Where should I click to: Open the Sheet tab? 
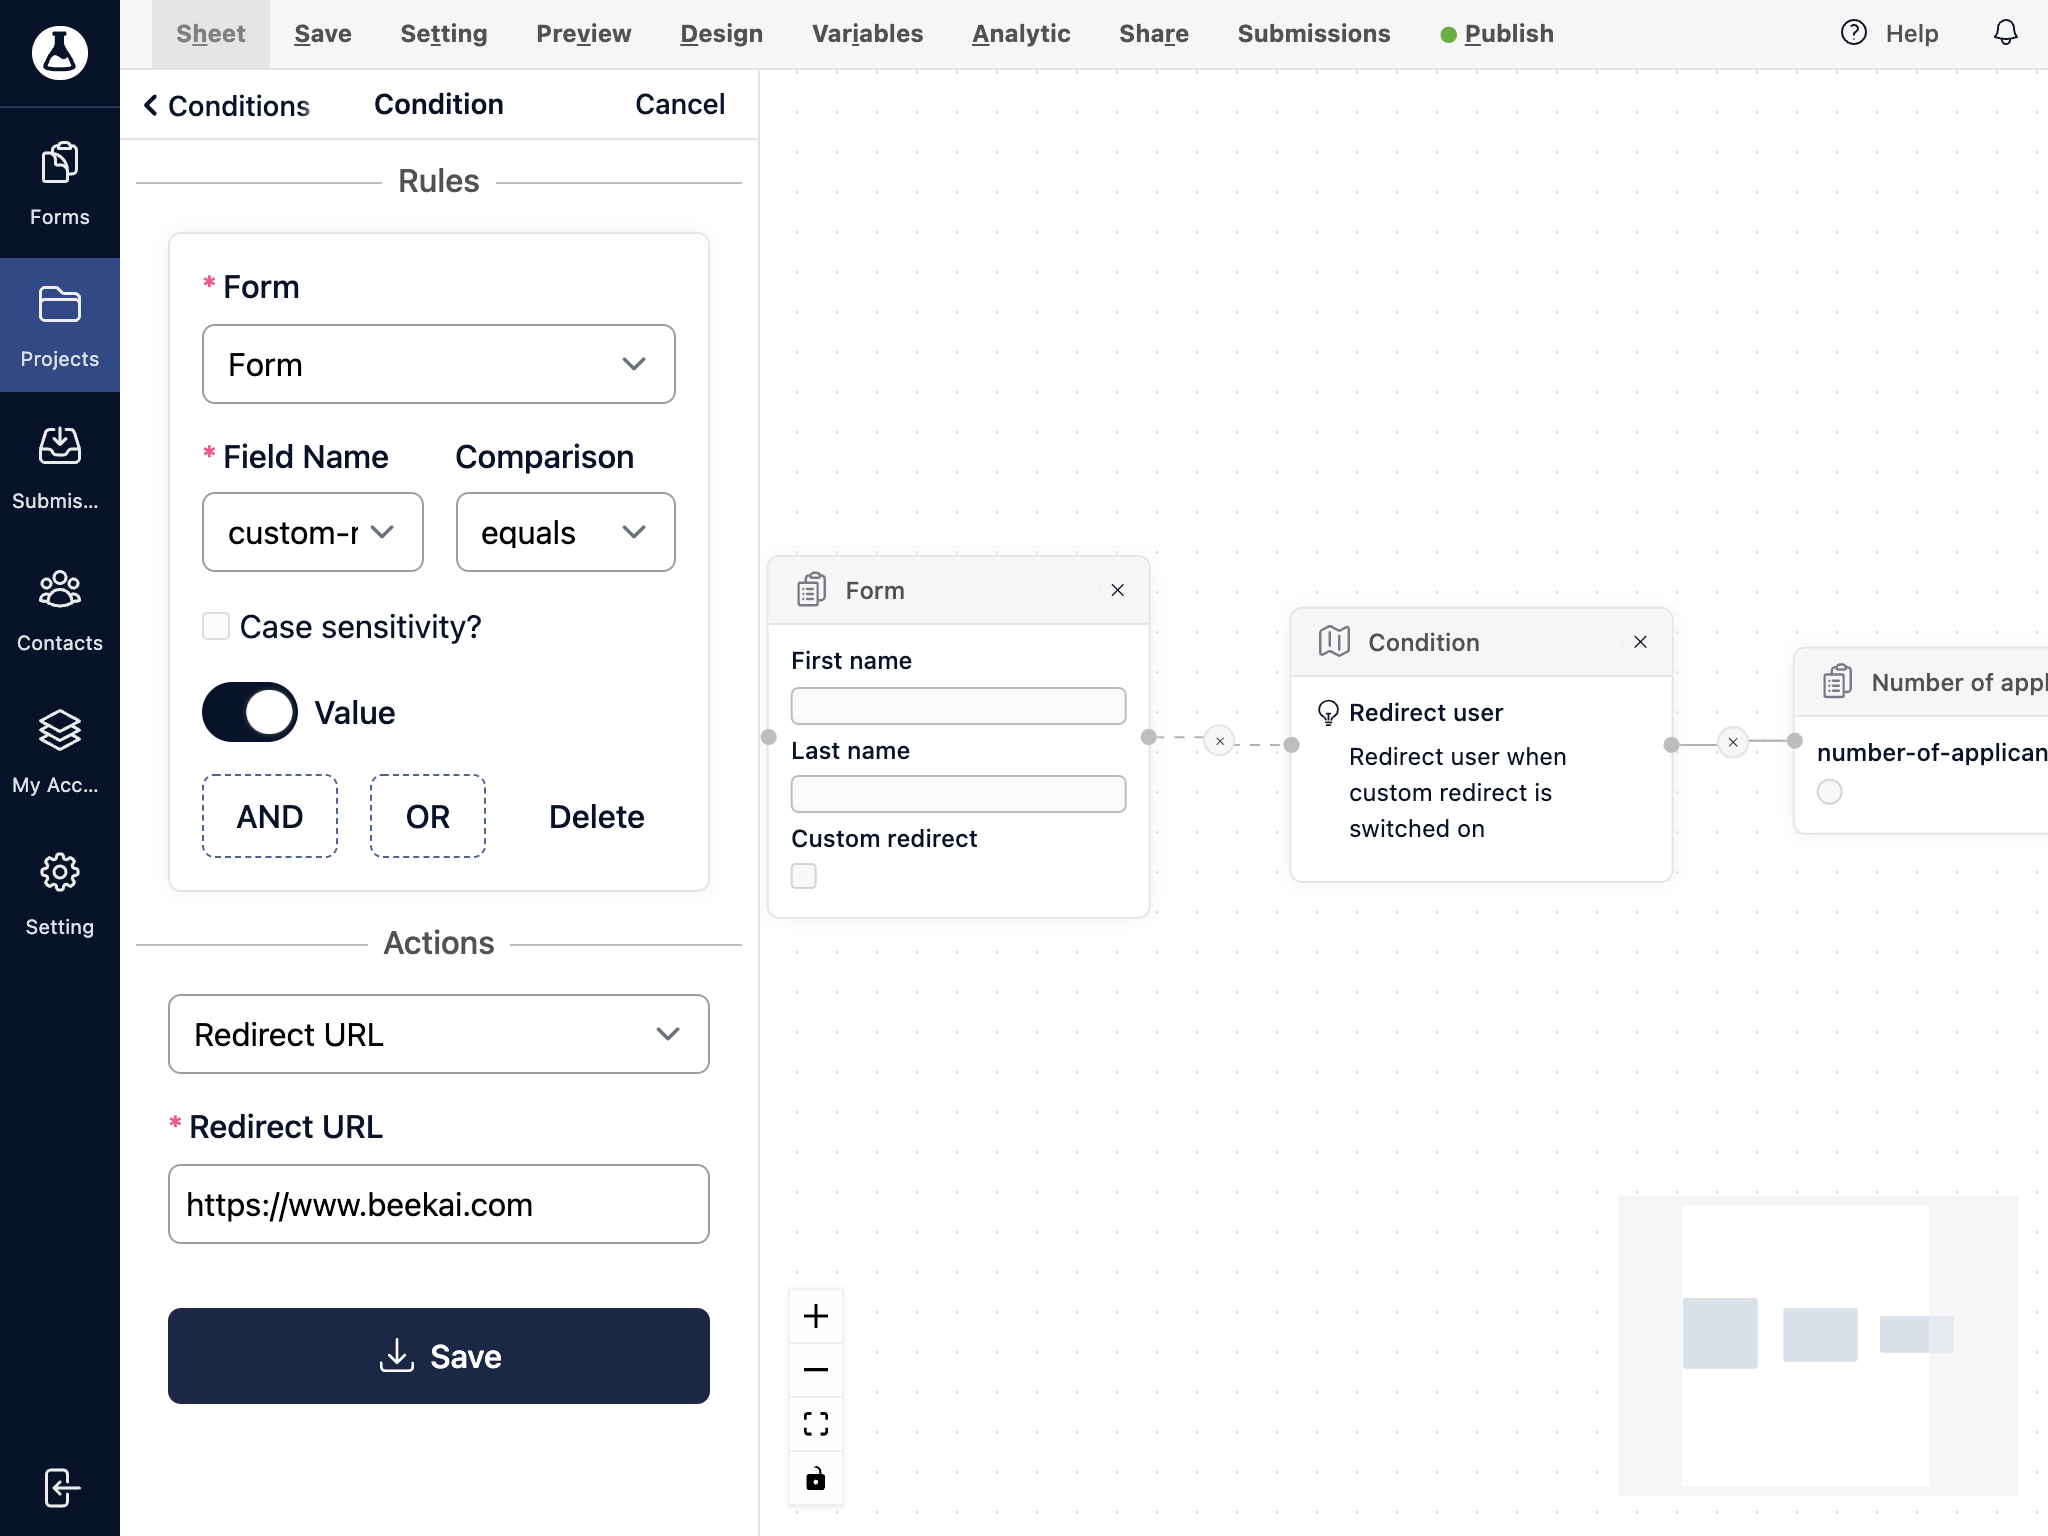point(211,34)
